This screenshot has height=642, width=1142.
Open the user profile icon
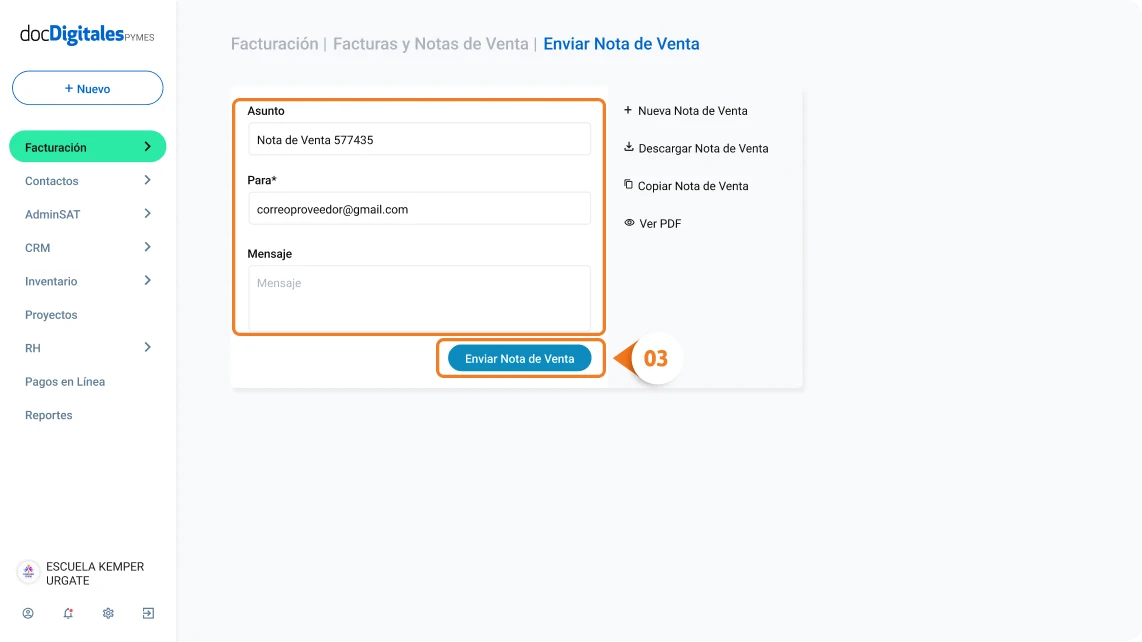tap(28, 613)
